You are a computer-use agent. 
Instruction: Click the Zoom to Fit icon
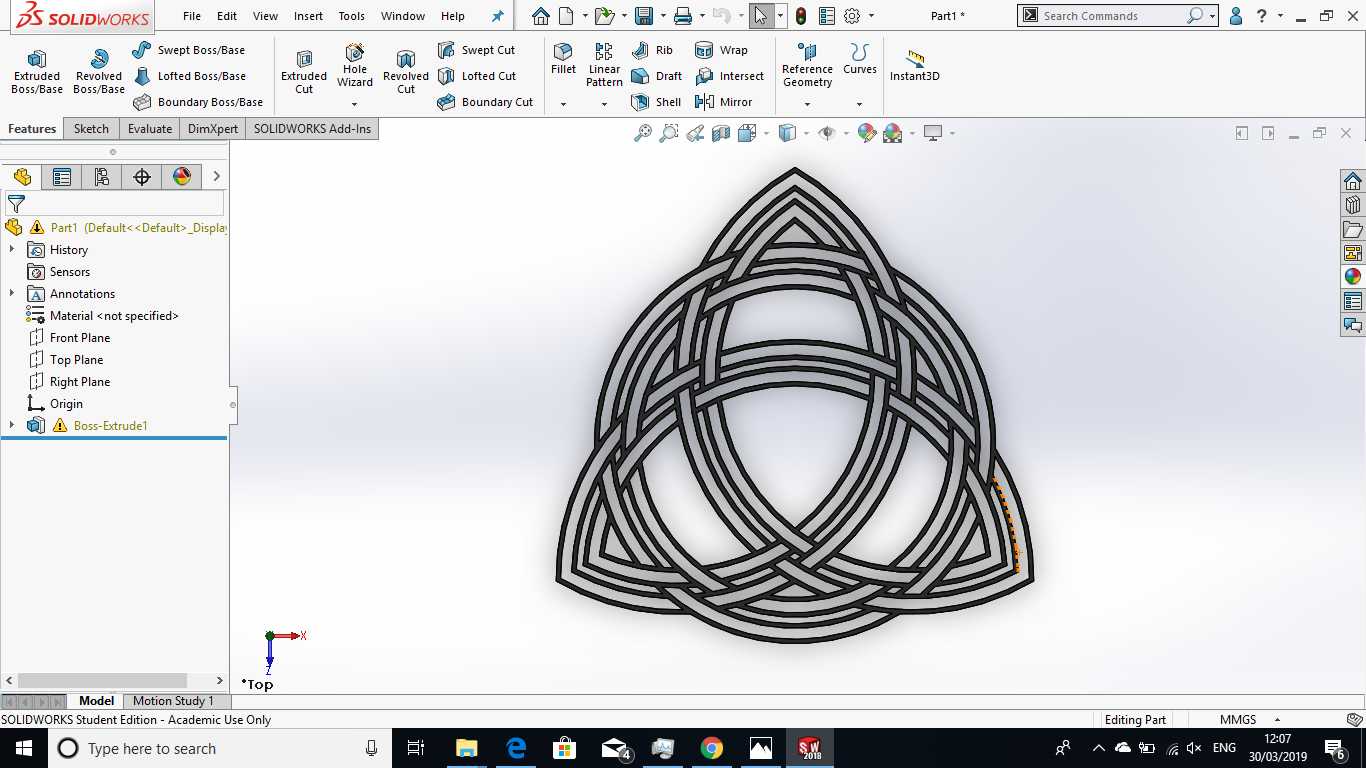pyautogui.click(x=643, y=133)
